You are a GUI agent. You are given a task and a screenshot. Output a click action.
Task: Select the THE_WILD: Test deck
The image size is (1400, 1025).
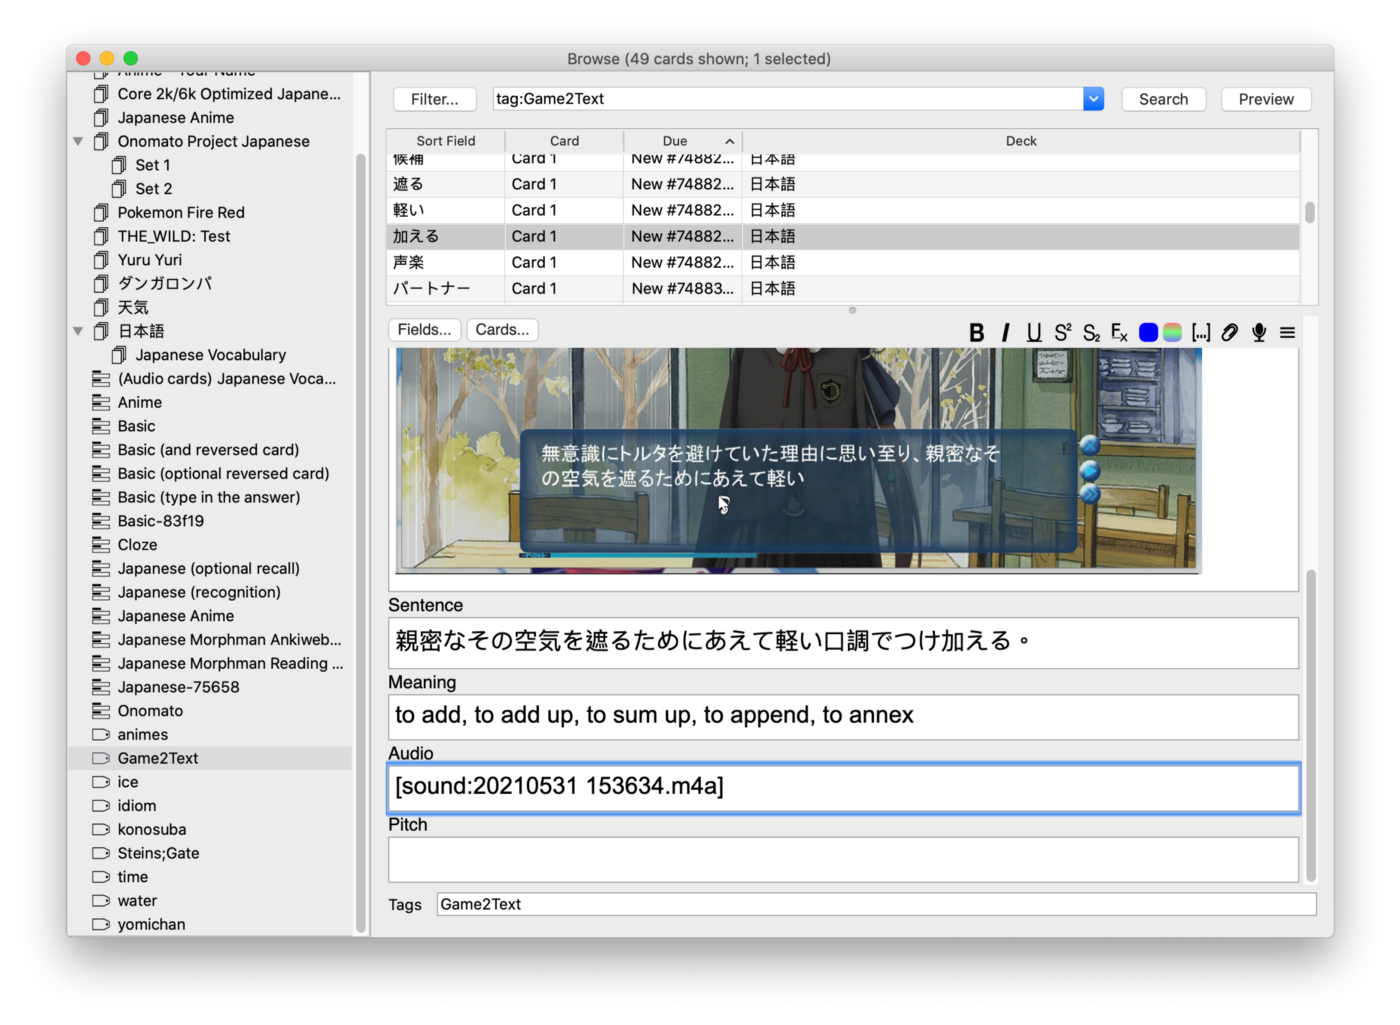(x=174, y=236)
